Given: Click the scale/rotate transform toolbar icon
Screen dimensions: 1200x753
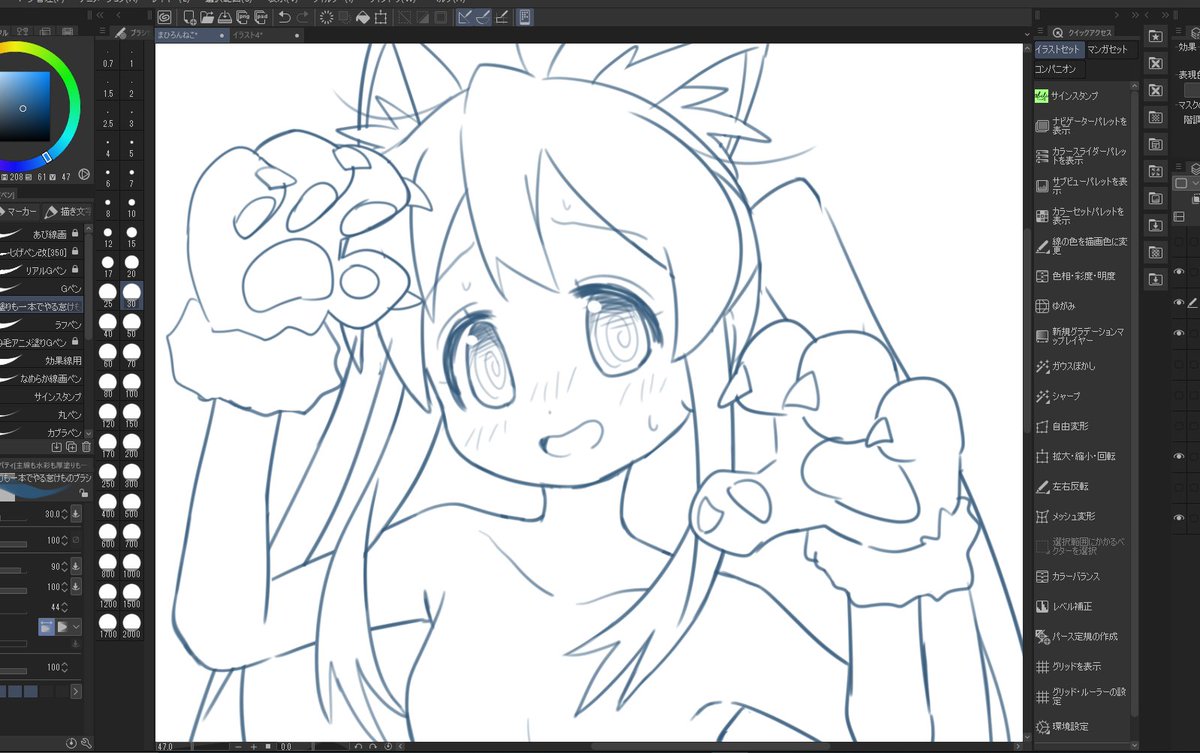Looking at the screenshot, I should pos(381,17).
